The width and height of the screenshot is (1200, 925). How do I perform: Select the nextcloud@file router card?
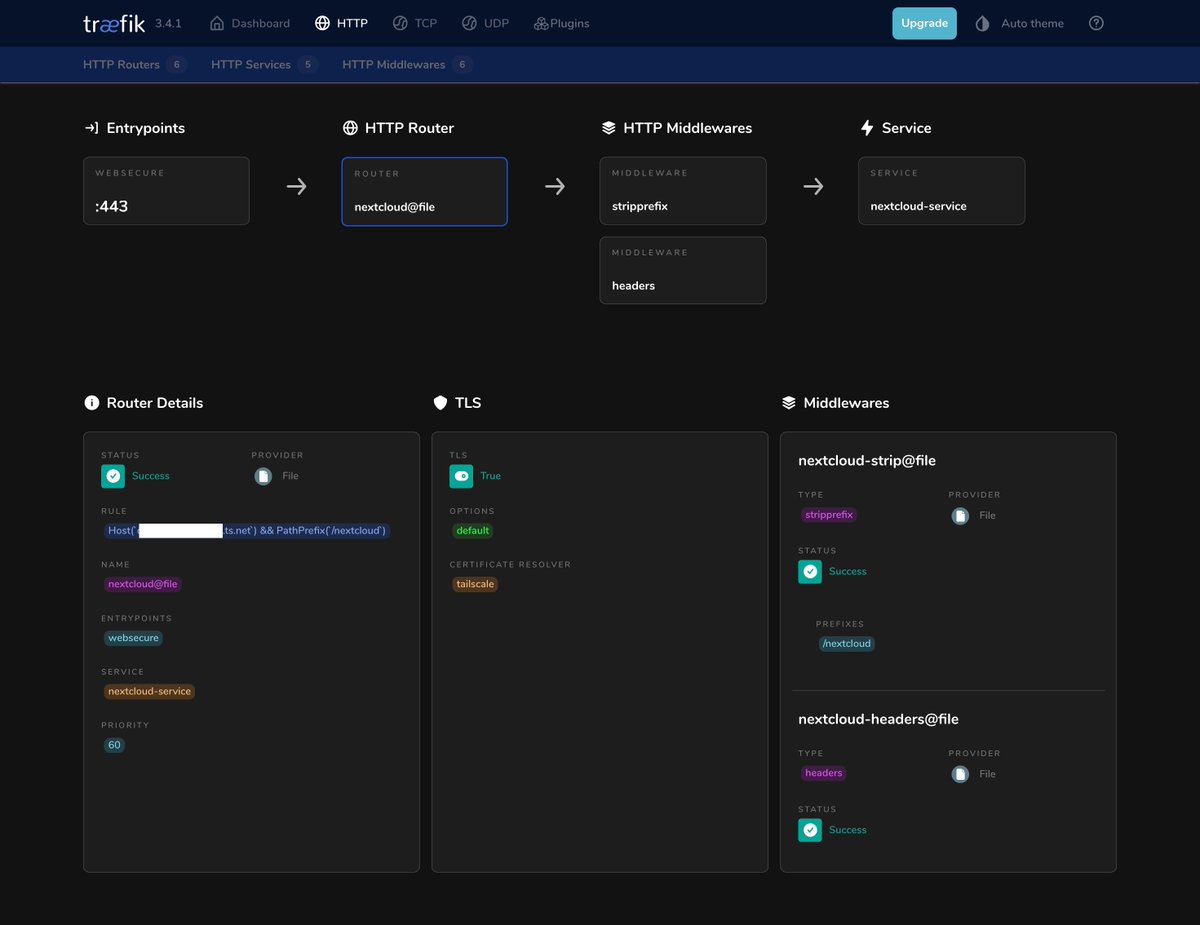click(424, 191)
